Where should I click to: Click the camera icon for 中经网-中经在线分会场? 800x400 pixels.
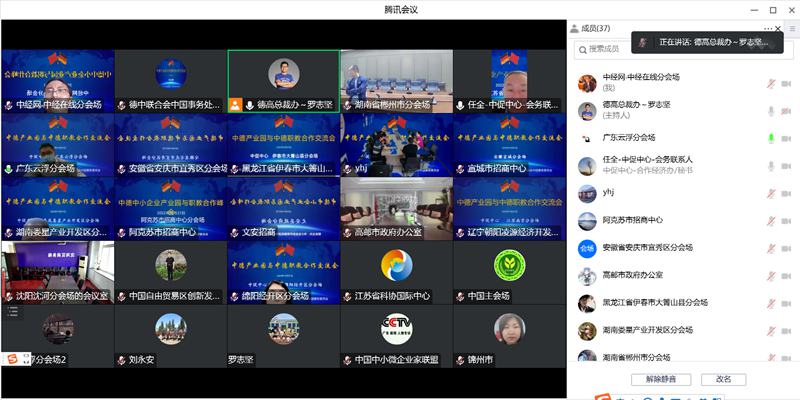[x=785, y=83]
